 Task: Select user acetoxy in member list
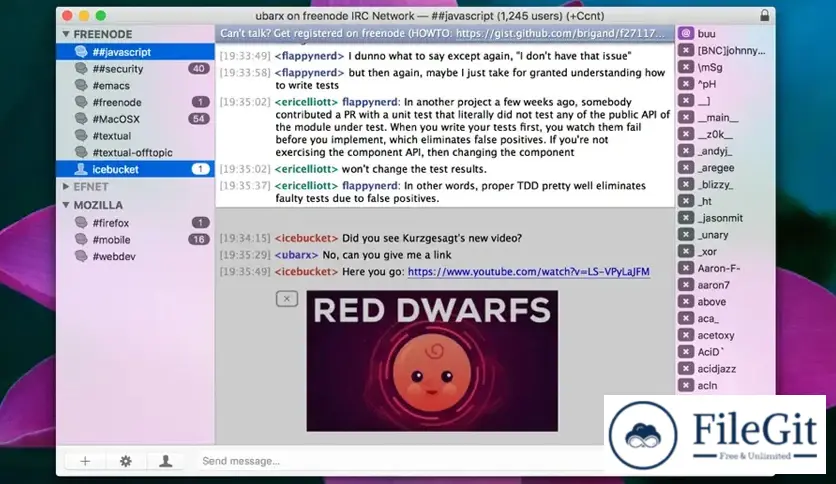[x=725, y=335]
